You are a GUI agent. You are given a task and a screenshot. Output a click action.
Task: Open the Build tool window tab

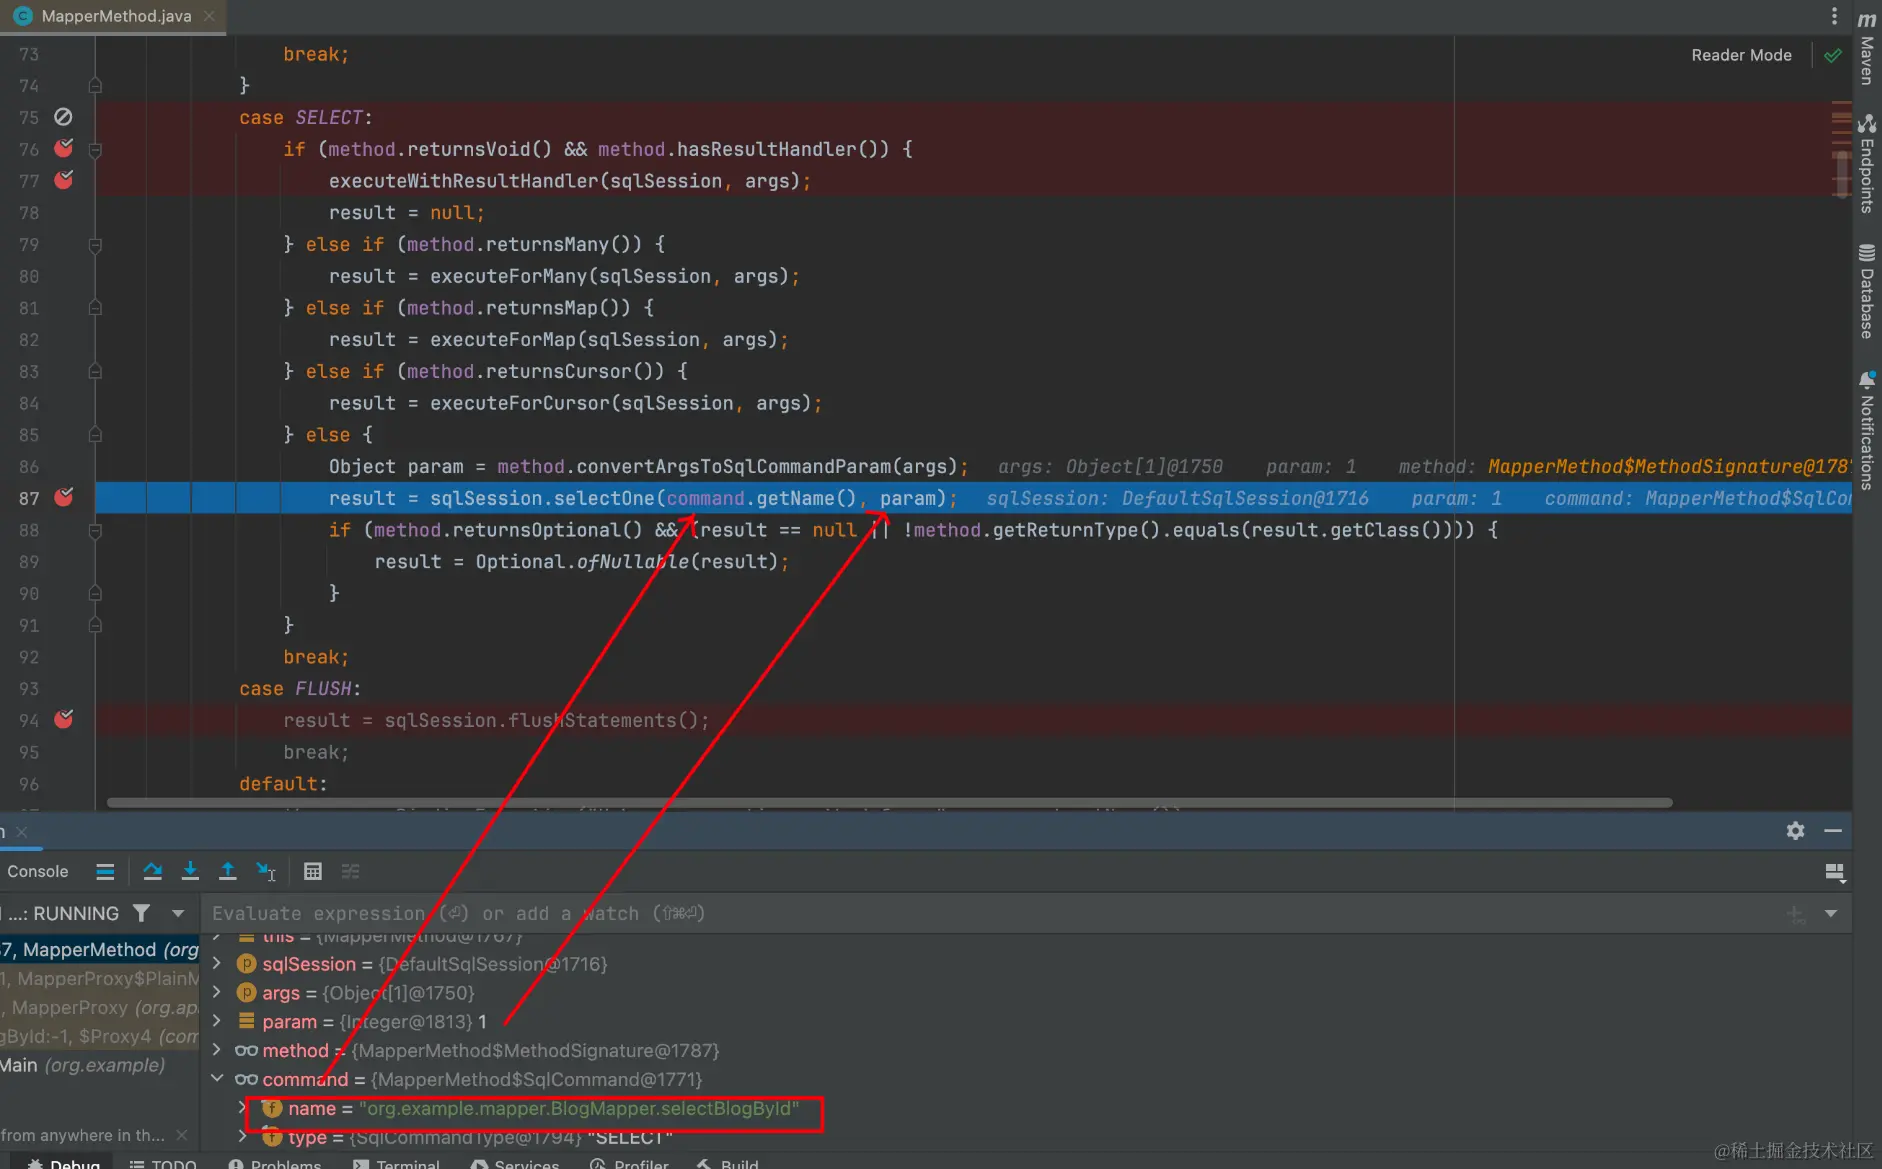[728, 1164]
